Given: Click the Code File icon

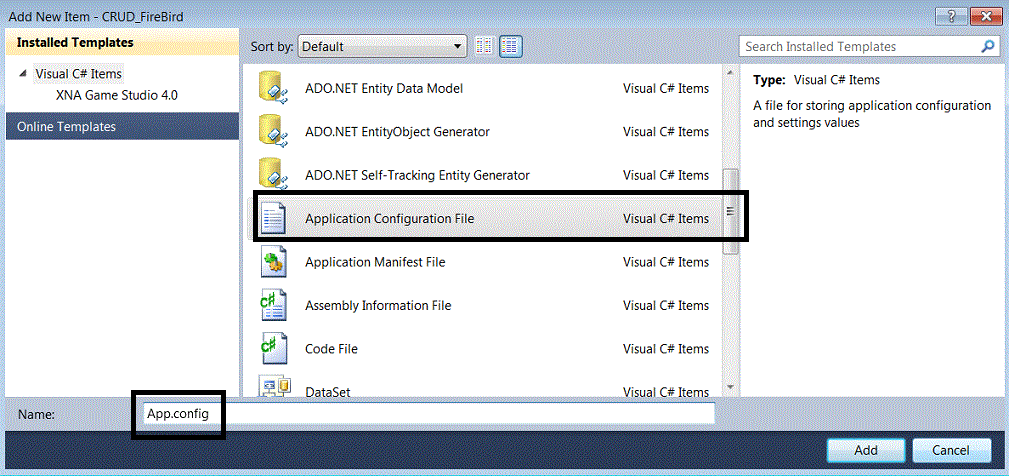Looking at the screenshot, I should pos(273,348).
